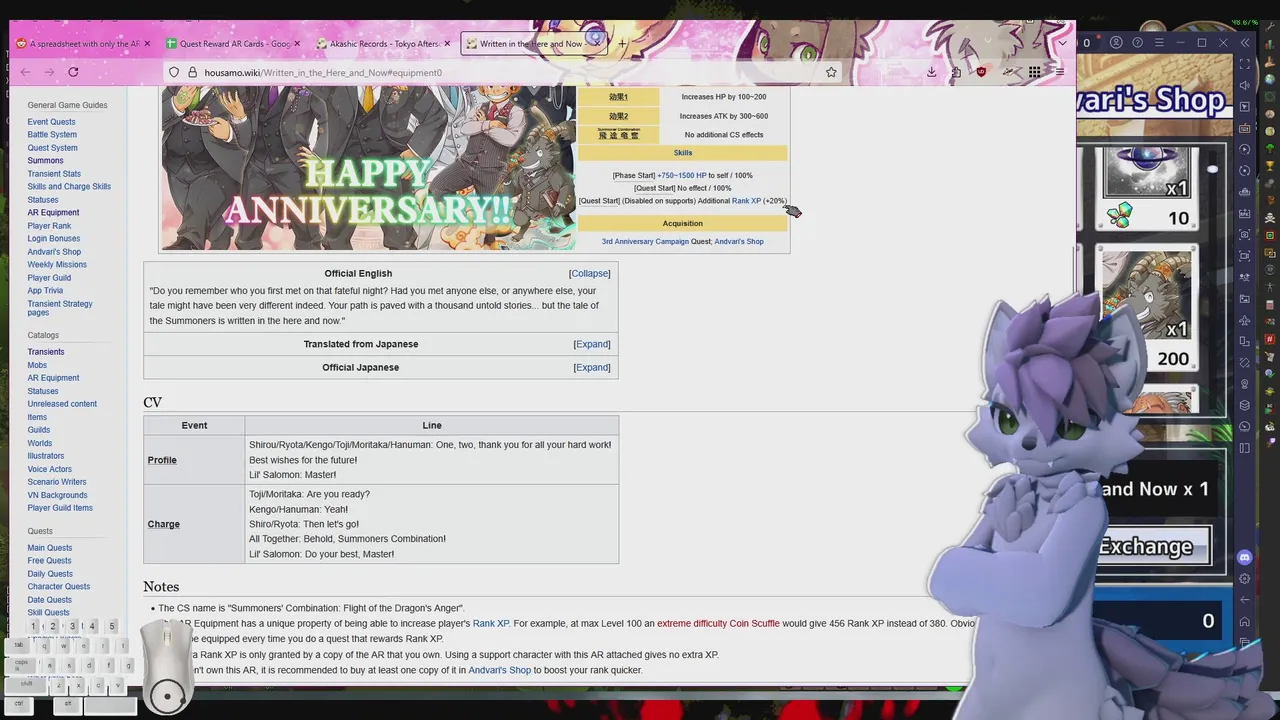Open the Player Rank sidebar link

click(x=49, y=226)
